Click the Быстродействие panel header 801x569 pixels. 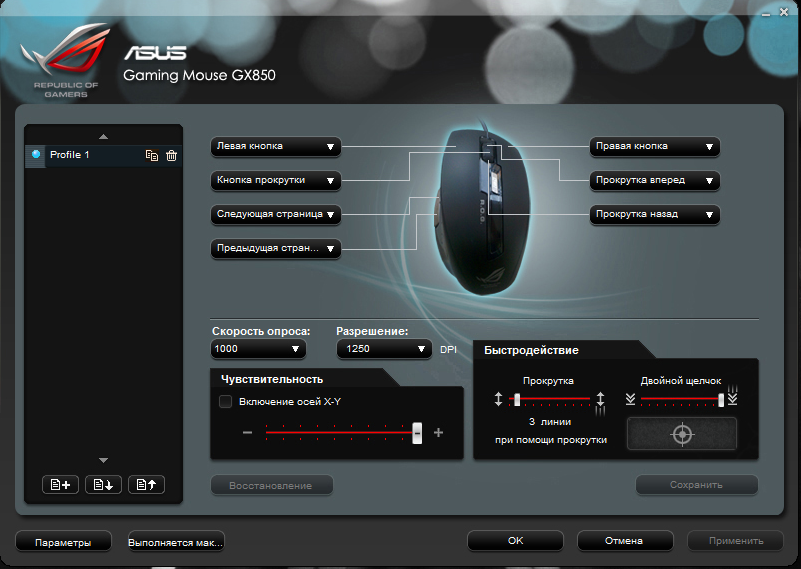pyautogui.click(x=531, y=350)
